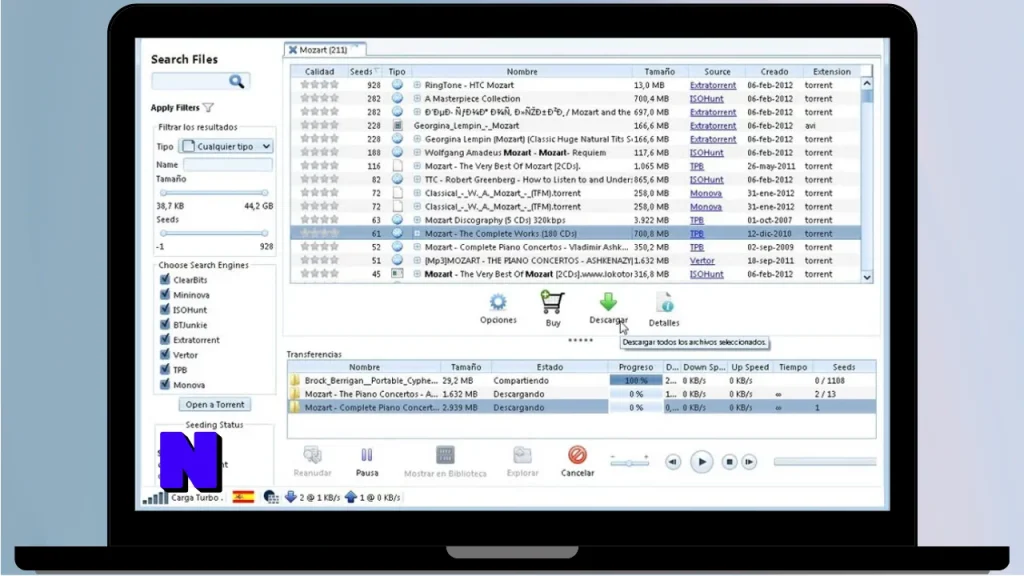Close the Mozart (211) tab
This screenshot has width=1024, height=576.
[x=293, y=50]
